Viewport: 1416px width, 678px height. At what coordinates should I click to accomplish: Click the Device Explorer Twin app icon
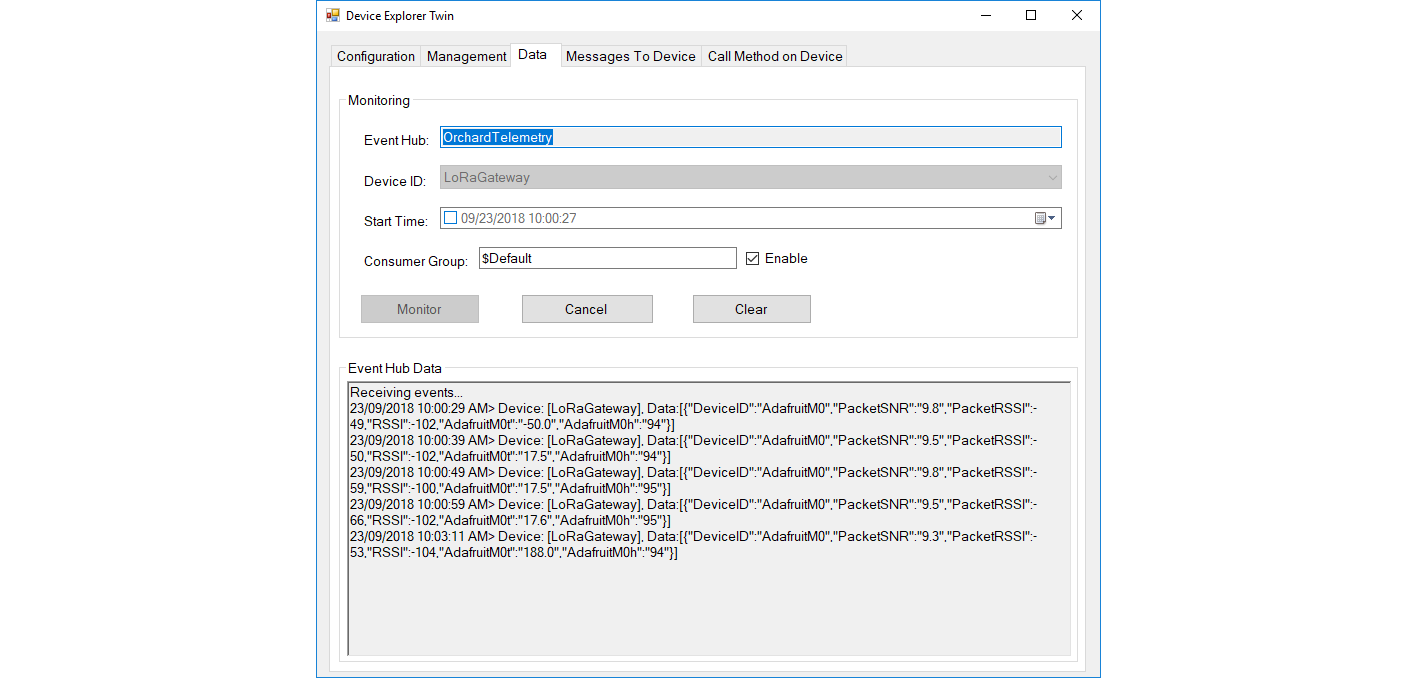(x=333, y=16)
